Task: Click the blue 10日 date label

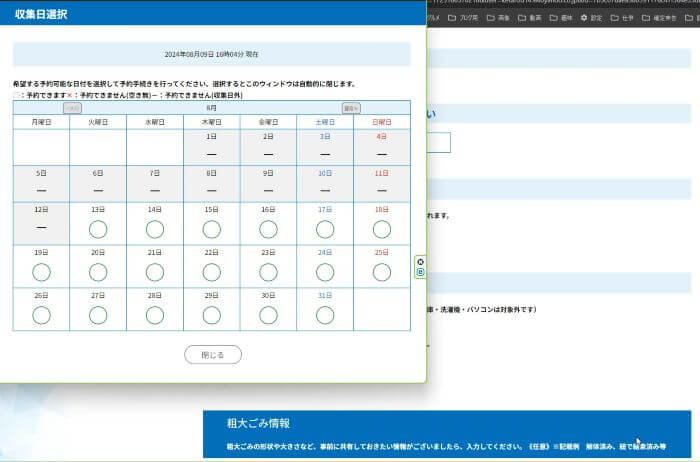Action: [325, 173]
